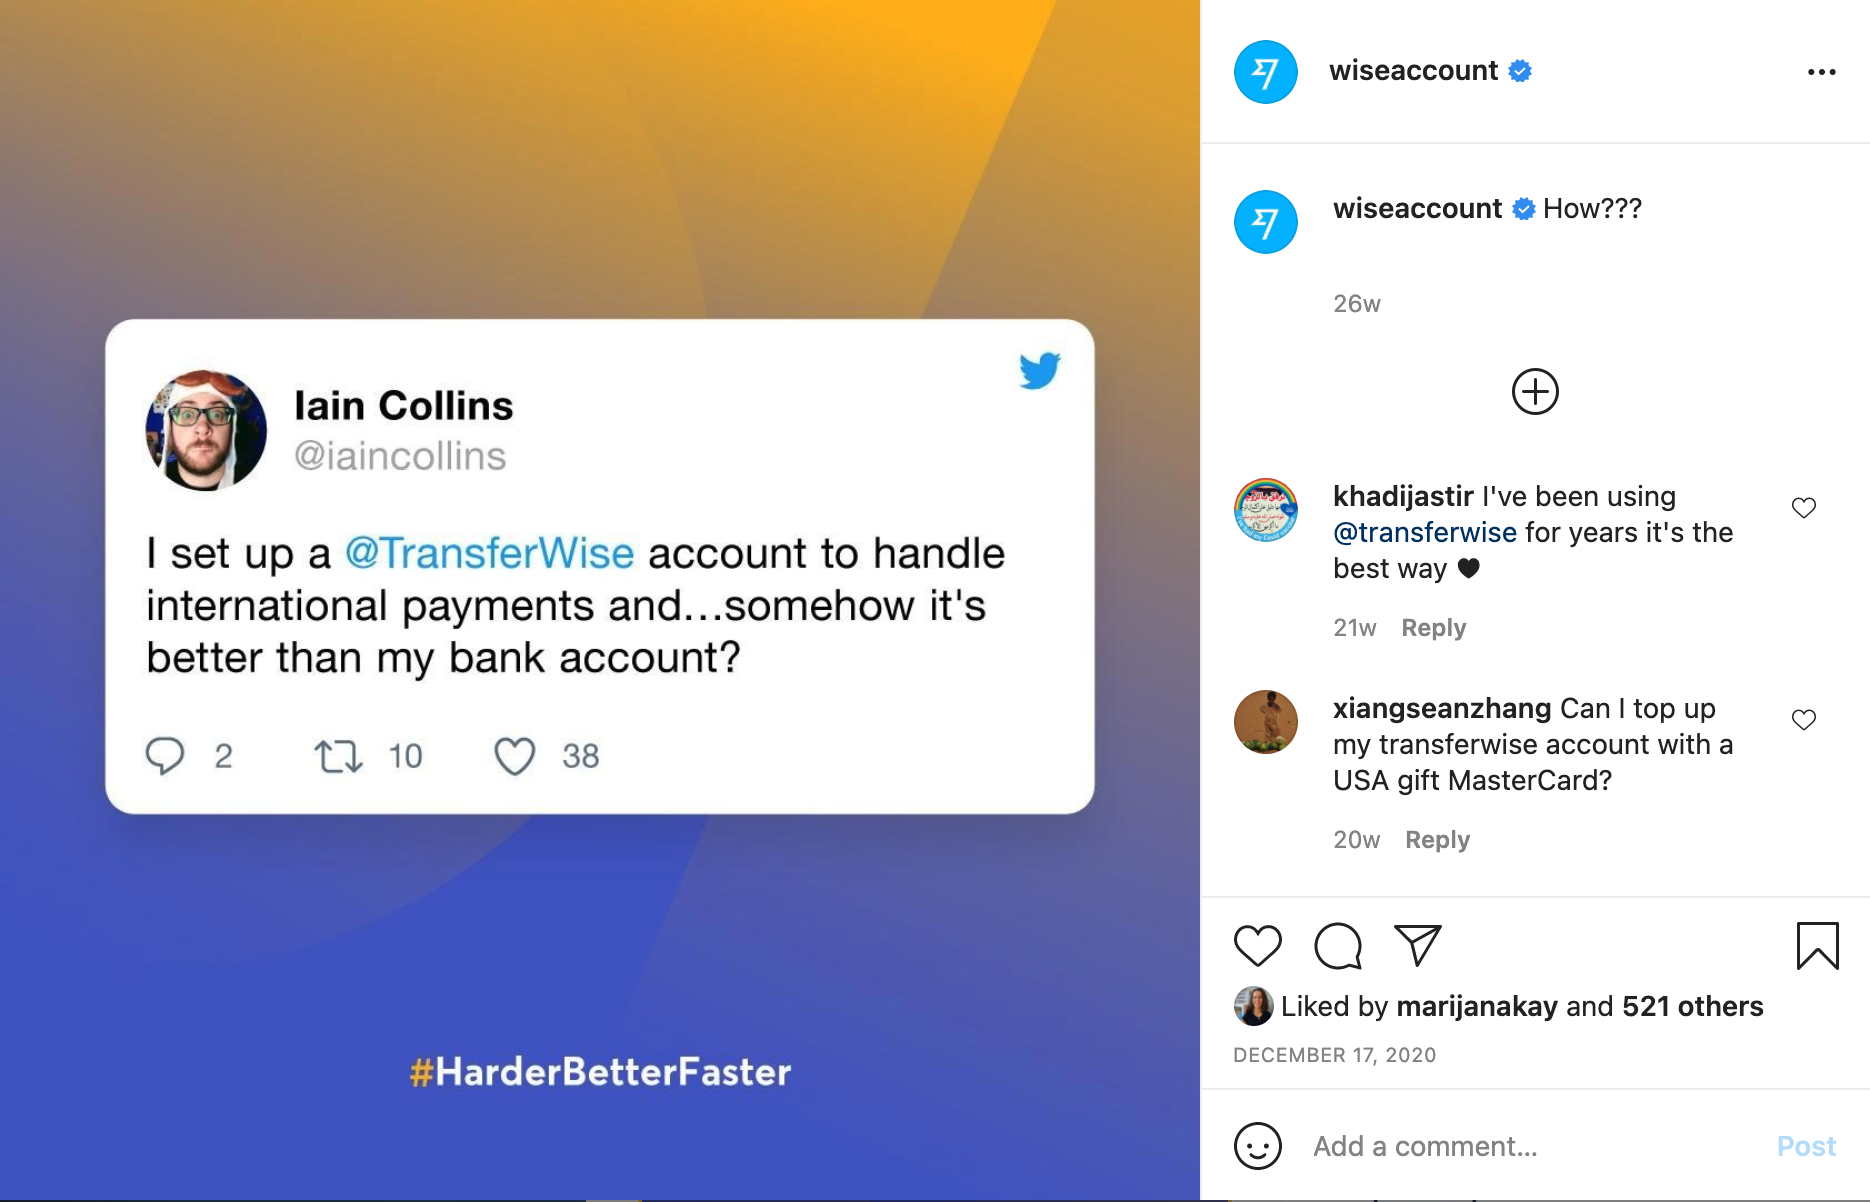
Task: Share post via paper plane icon
Action: 1417,945
